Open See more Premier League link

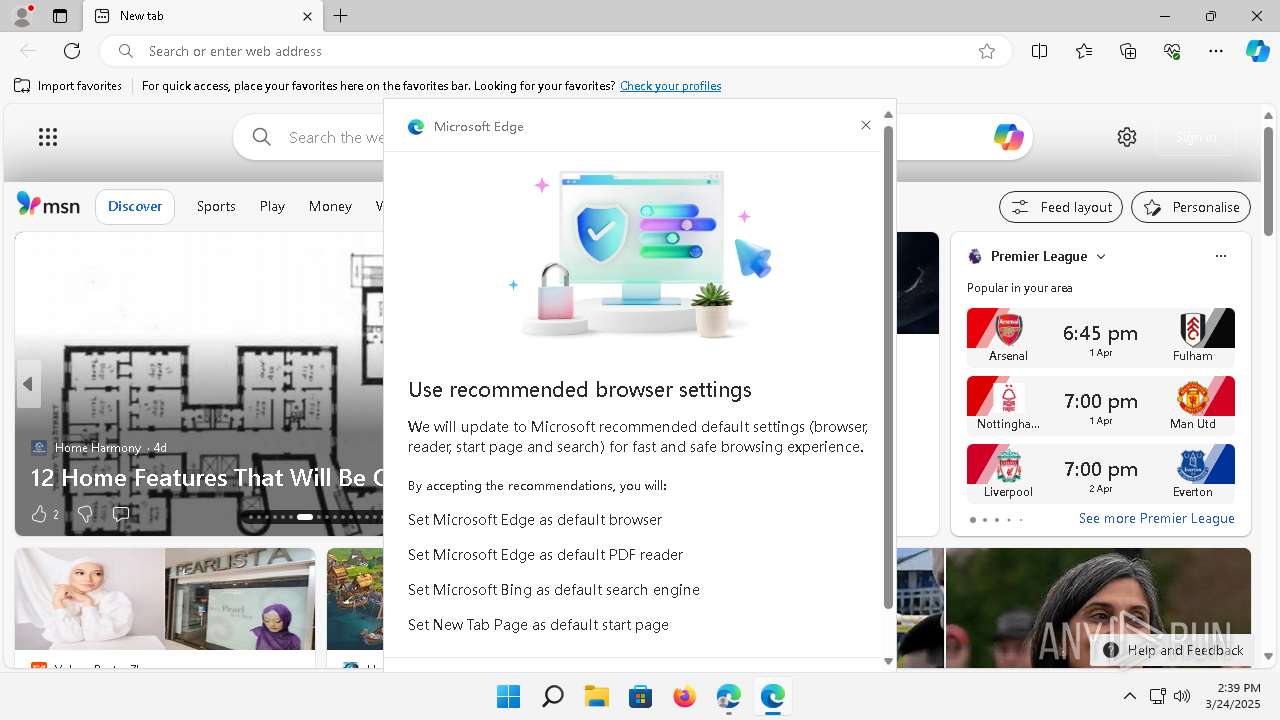tap(1156, 518)
